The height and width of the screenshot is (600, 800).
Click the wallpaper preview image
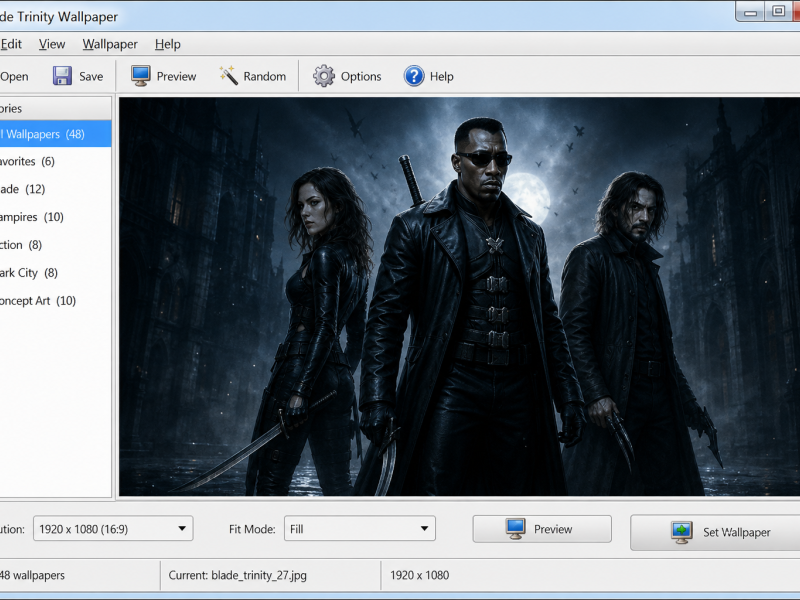point(459,296)
